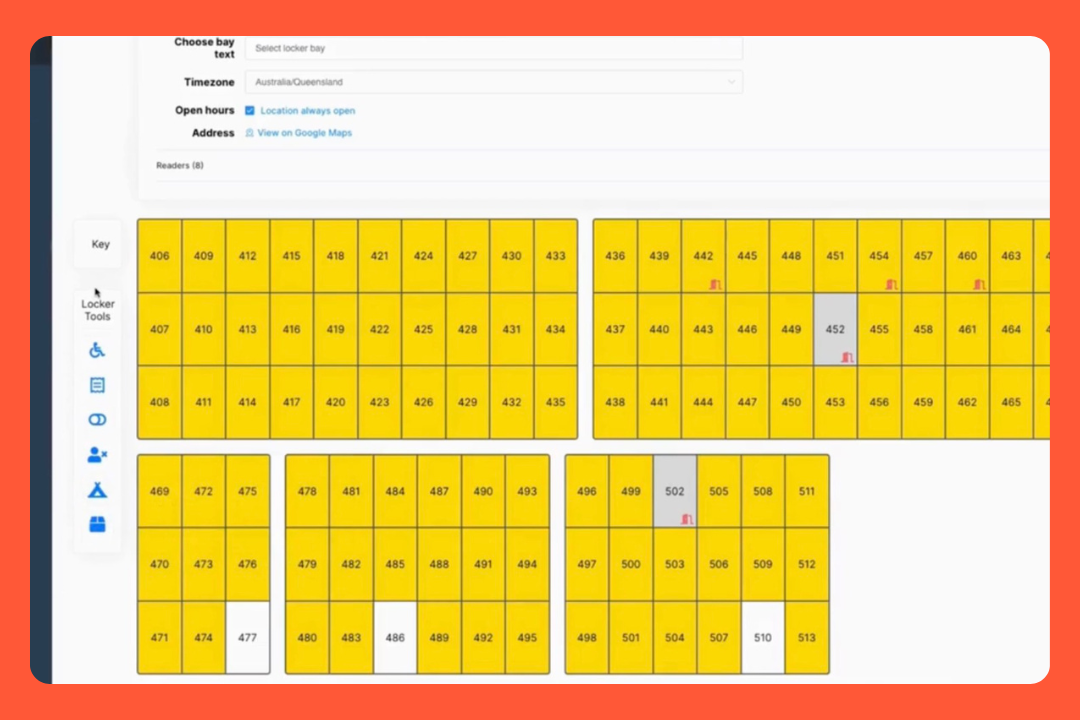Select locker 408
The height and width of the screenshot is (720, 1080).
pos(160,402)
